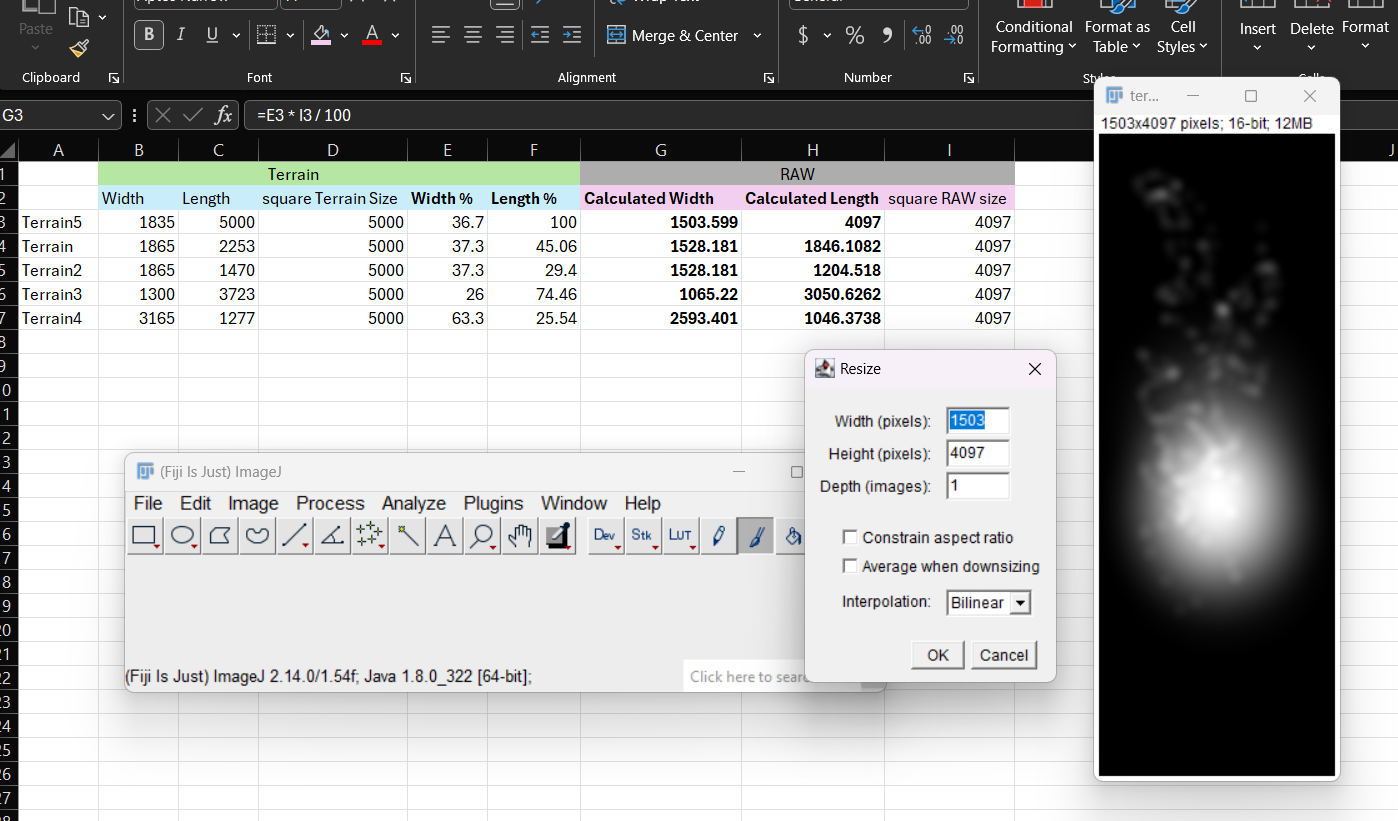Click the Format Painter brush icon
This screenshot has height=821, width=1398.
[79, 48]
